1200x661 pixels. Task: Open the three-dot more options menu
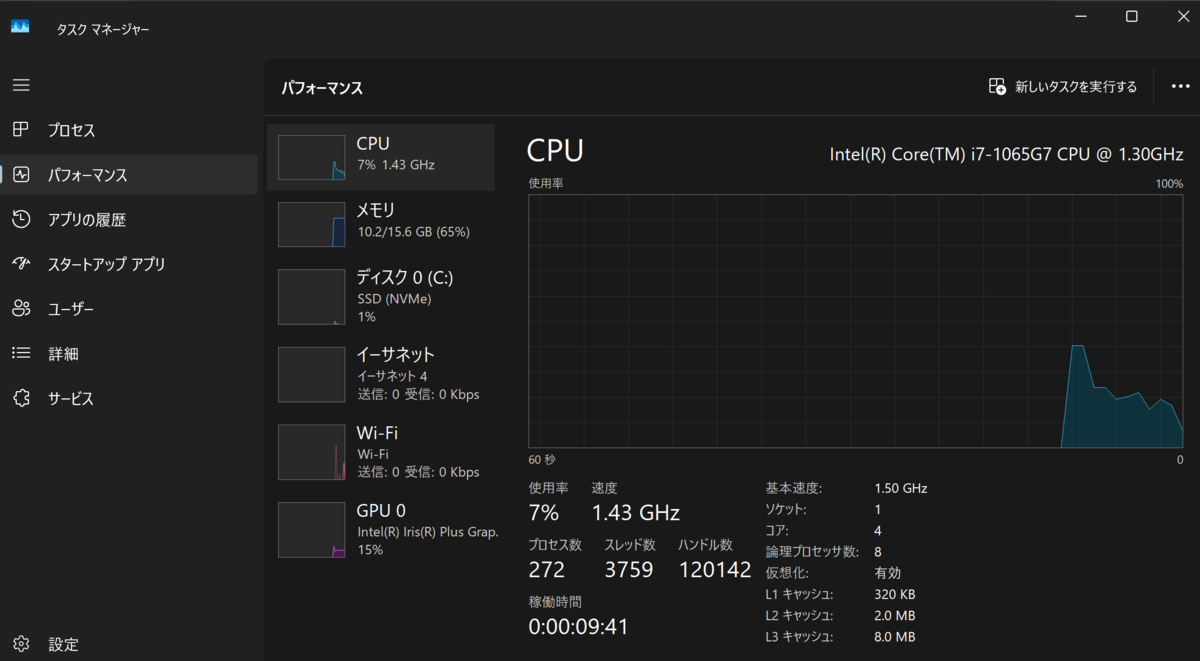pos(1180,87)
